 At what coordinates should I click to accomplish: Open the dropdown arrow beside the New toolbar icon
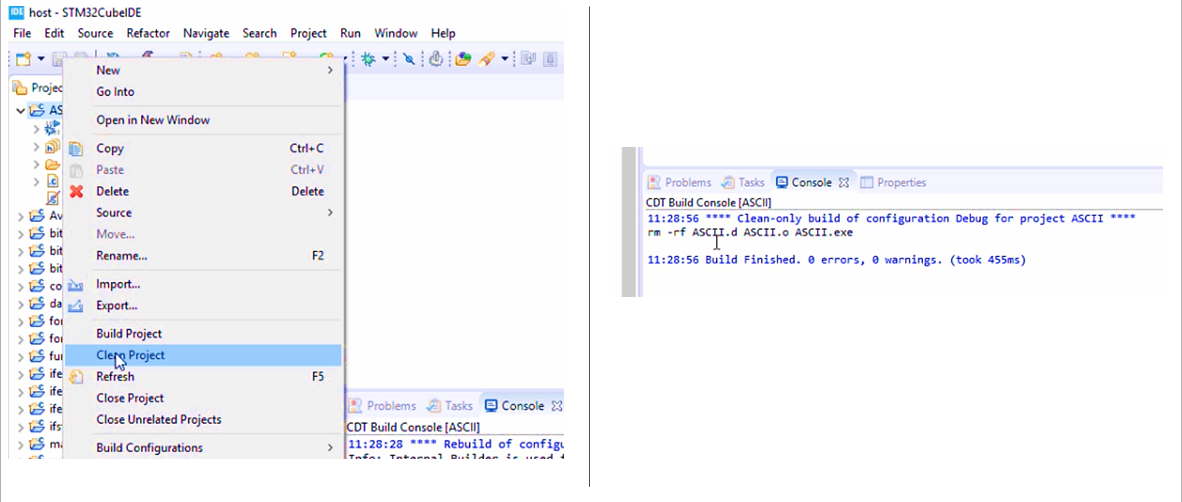pos(41,59)
